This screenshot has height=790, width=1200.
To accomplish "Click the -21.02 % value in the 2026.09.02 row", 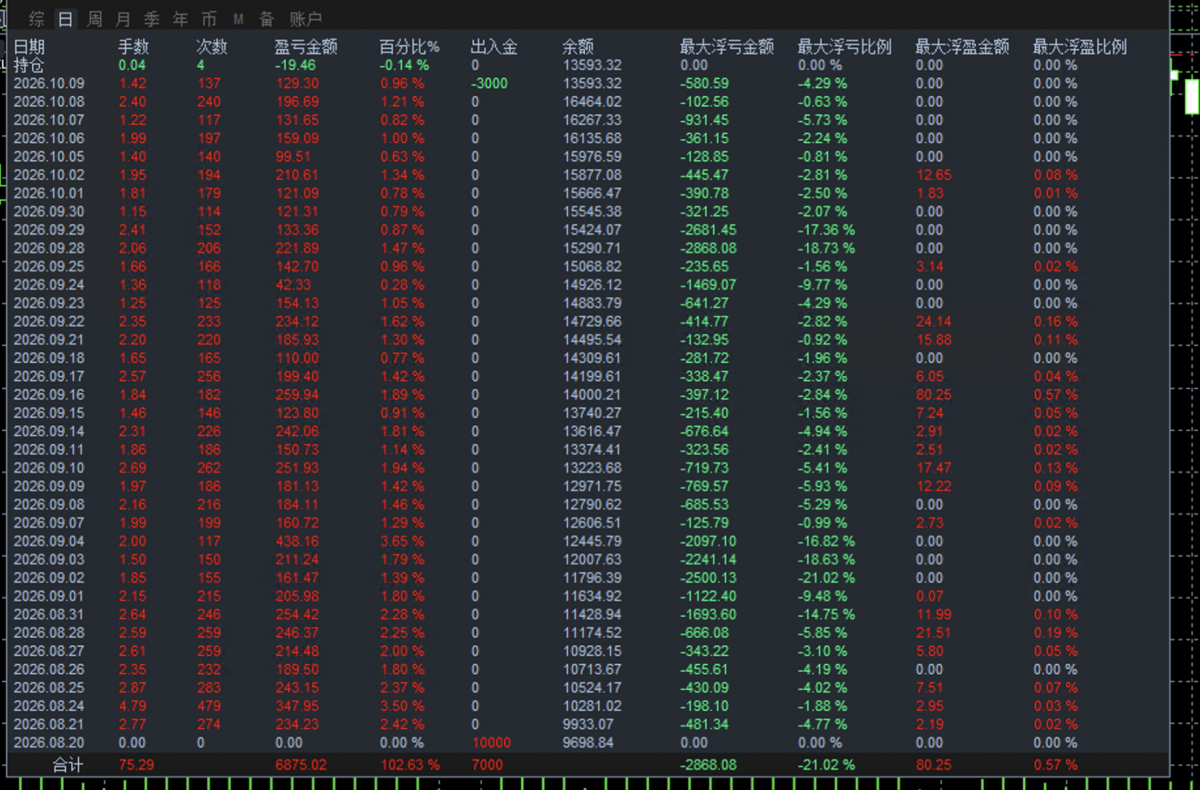I will 827,578.
